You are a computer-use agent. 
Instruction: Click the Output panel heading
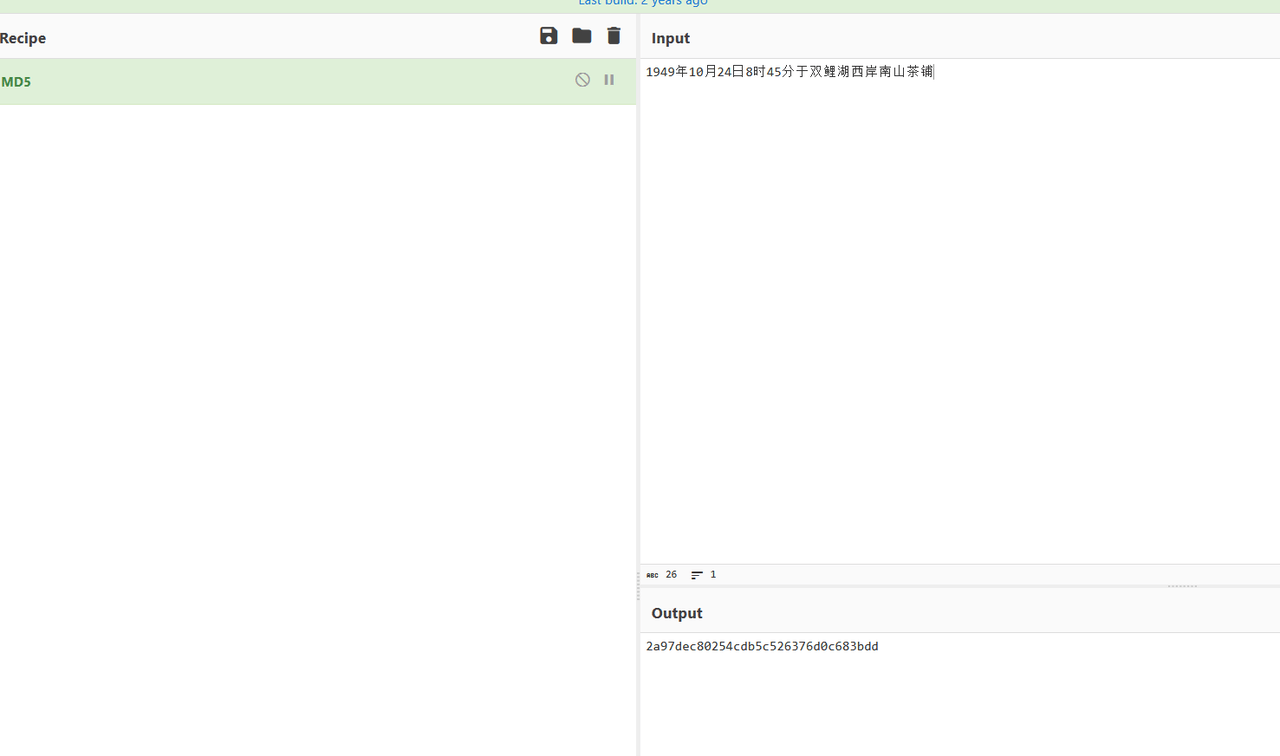(677, 613)
